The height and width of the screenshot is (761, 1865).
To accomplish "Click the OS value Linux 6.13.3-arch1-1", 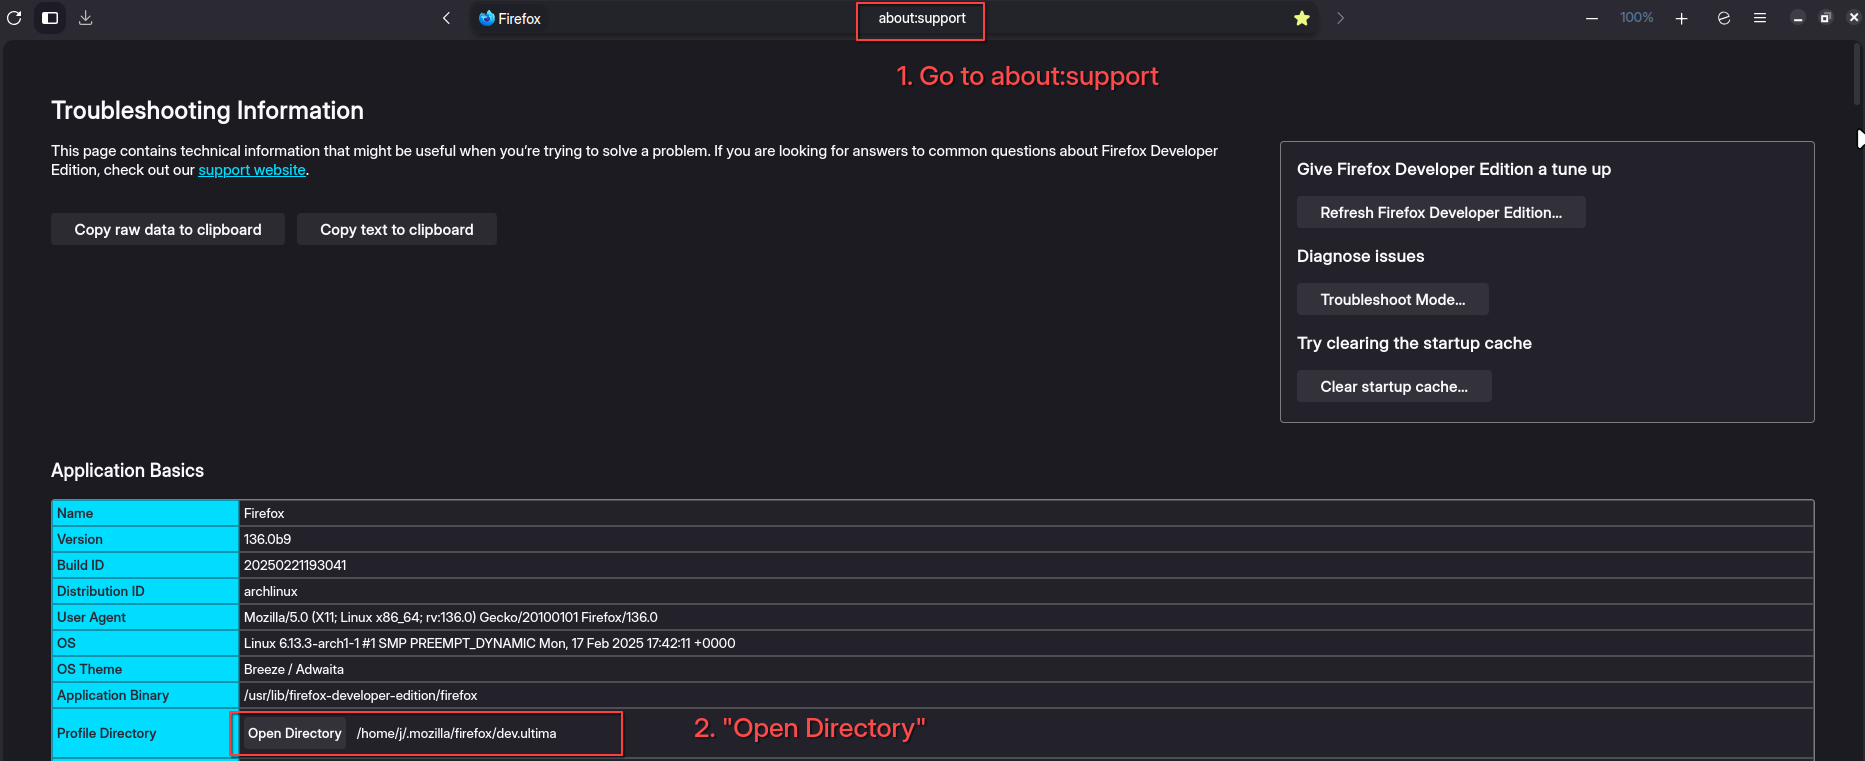I will 490,643.
